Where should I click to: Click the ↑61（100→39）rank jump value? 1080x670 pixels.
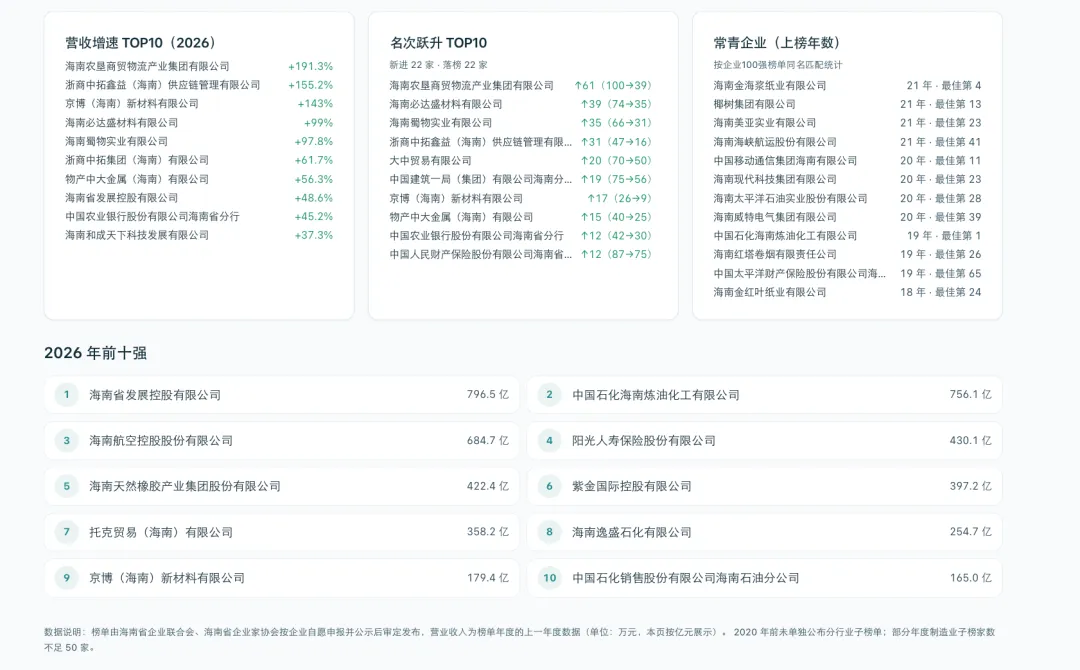[613, 85]
